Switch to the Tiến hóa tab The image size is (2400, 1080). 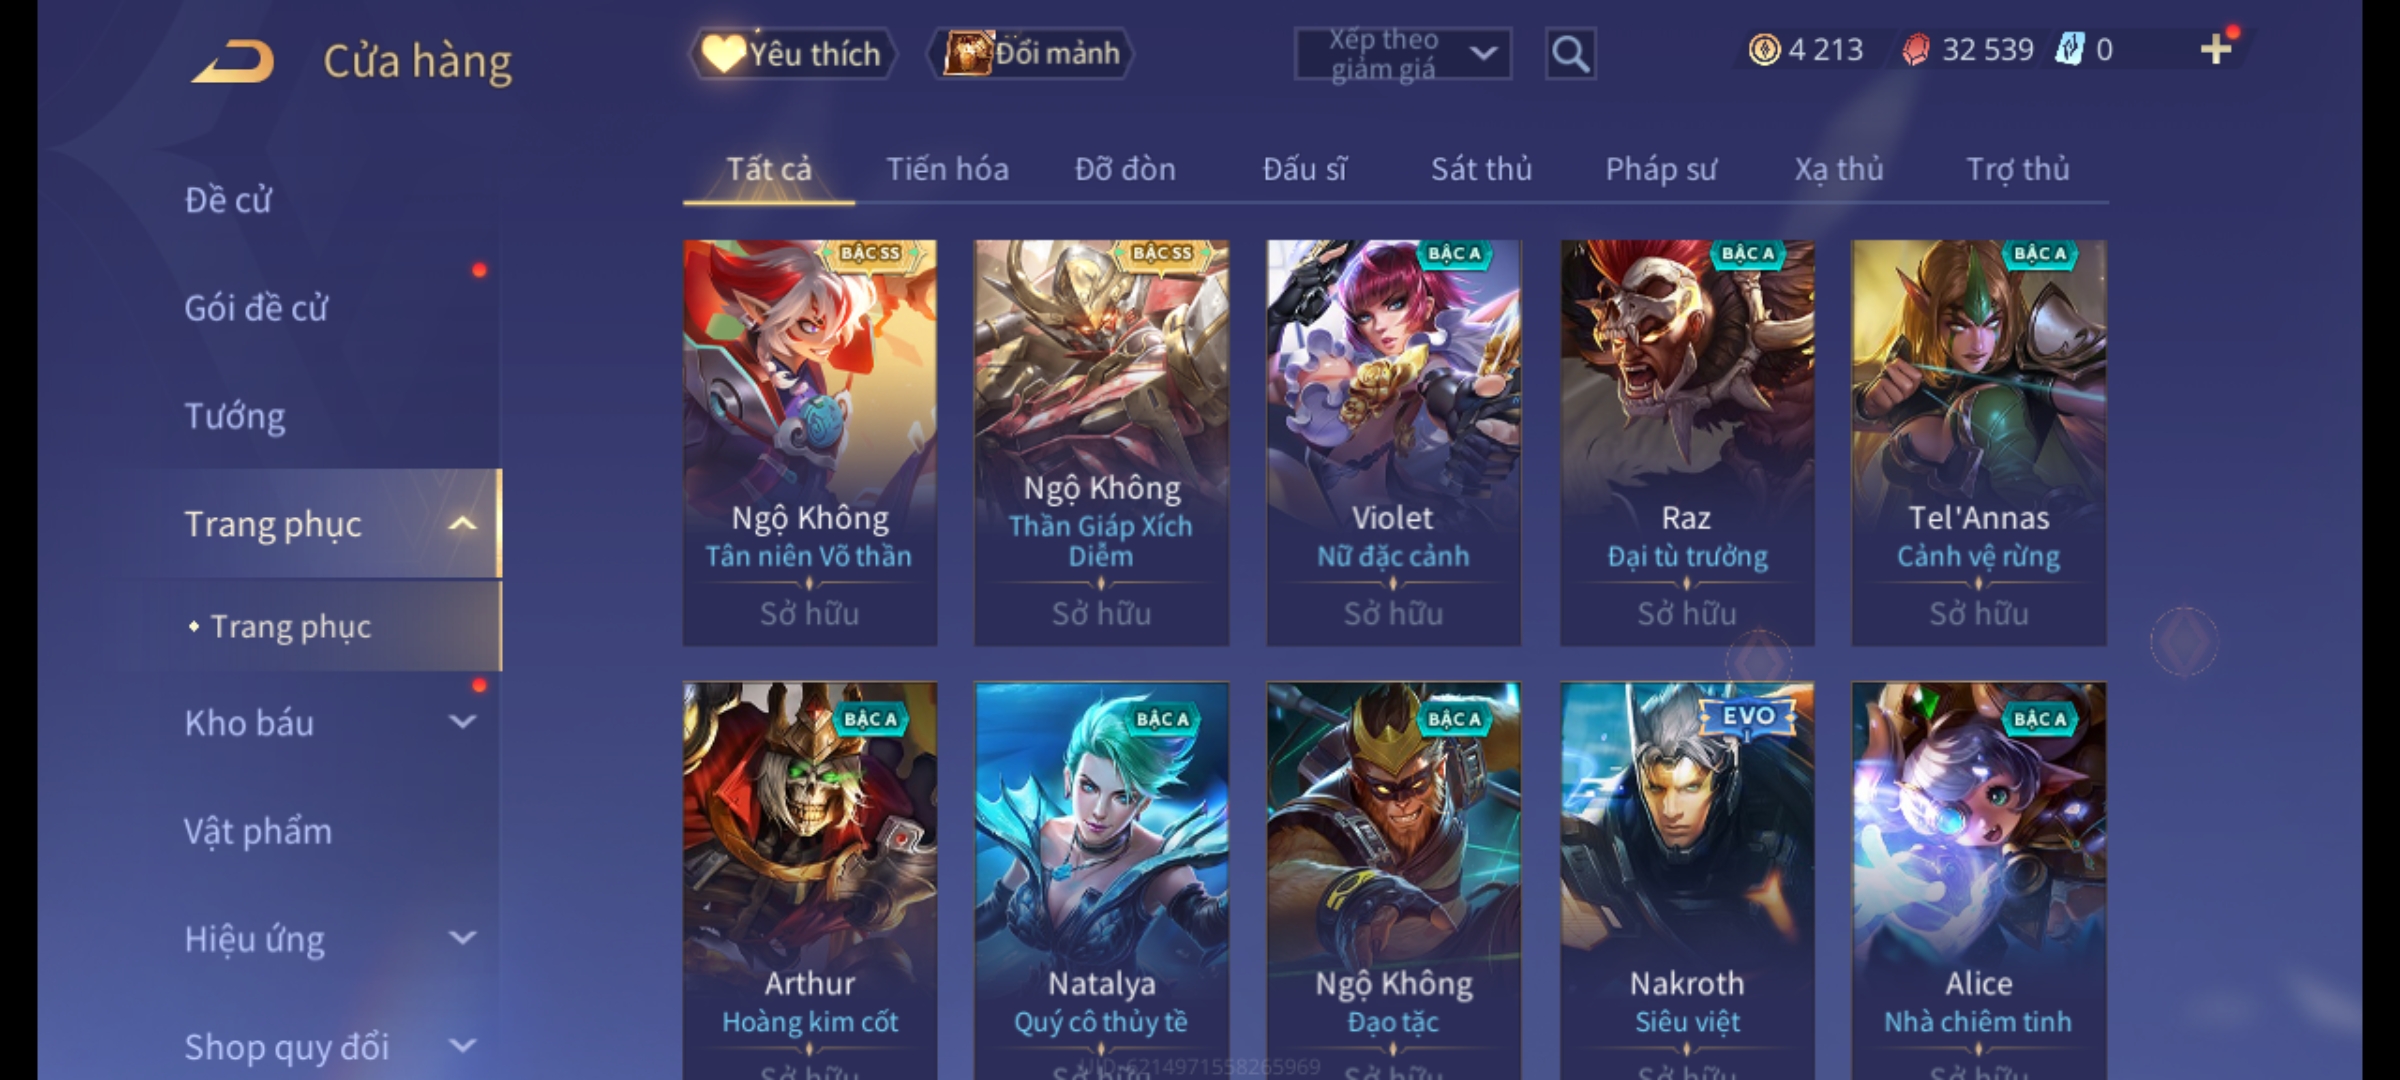click(947, 170)
